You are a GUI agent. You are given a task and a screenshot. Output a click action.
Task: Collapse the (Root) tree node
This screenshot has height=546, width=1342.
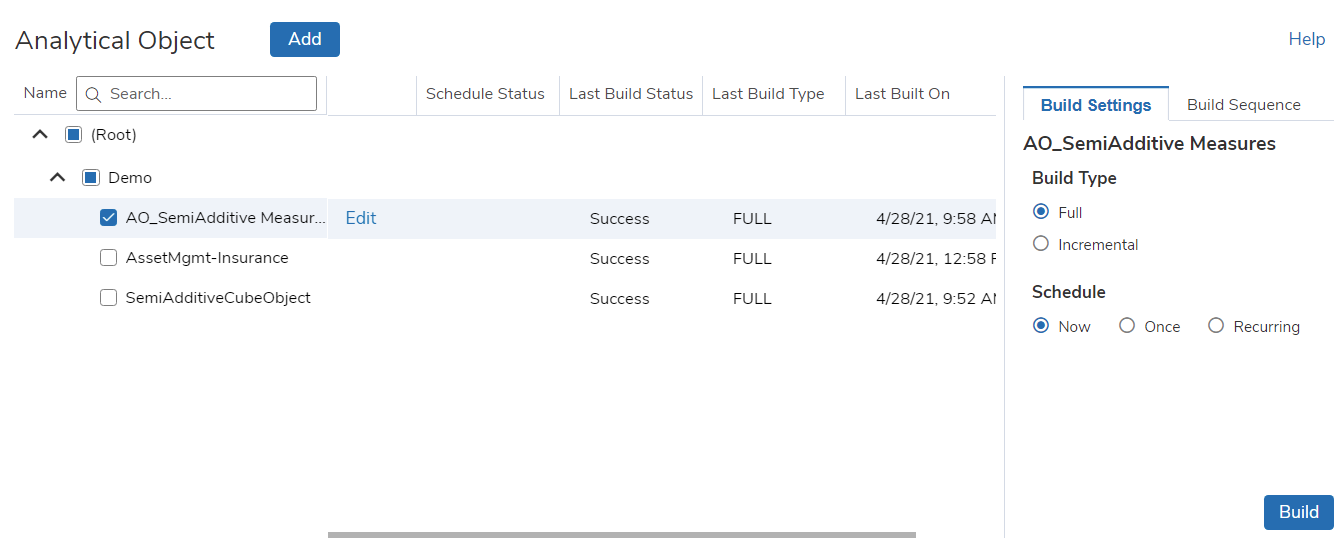point(40,134)
